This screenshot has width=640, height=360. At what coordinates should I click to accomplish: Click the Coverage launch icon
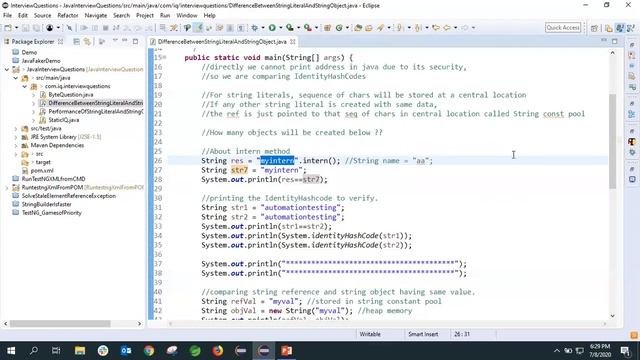pyautogui.click(x=289, y=28)
